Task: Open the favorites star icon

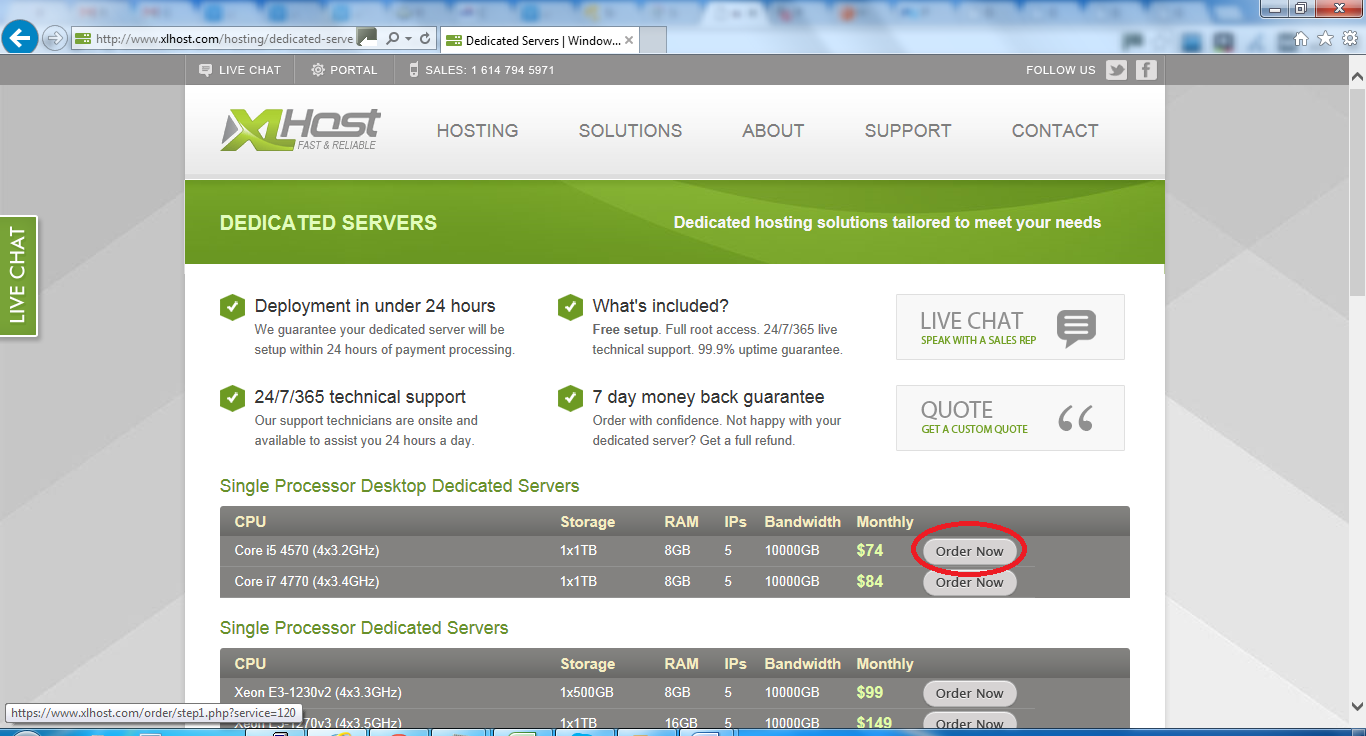Action: (x=1325, y=39)
